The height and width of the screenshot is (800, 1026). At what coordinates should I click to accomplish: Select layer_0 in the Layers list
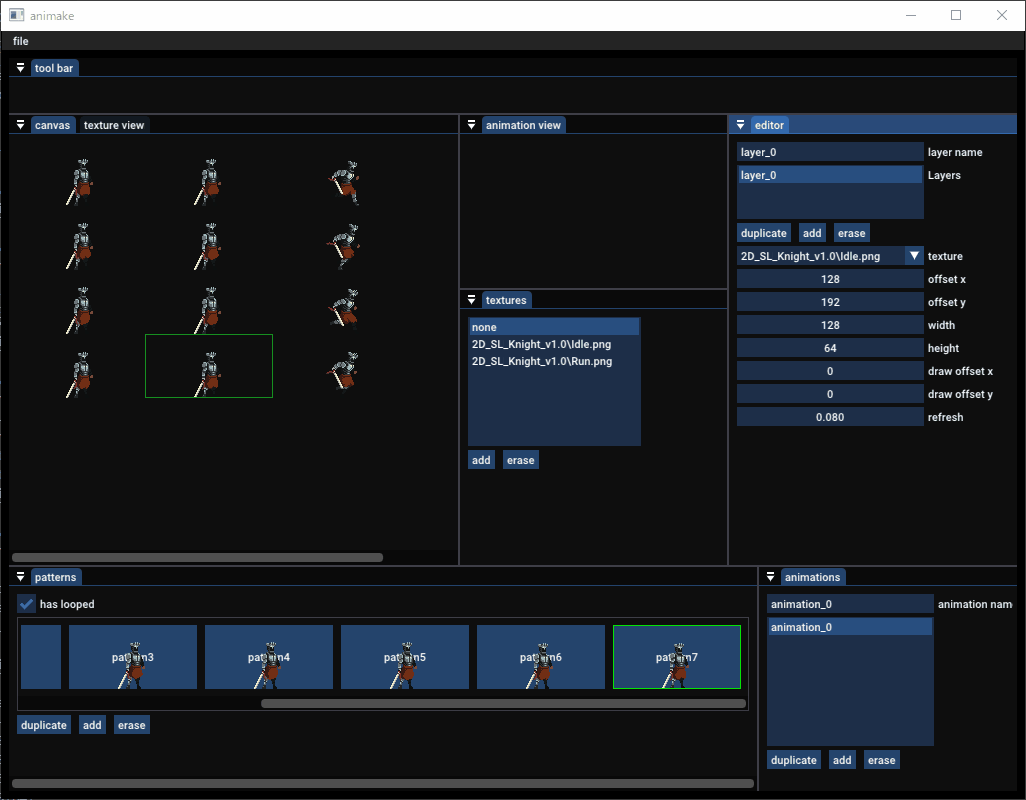tap(830, 175)
